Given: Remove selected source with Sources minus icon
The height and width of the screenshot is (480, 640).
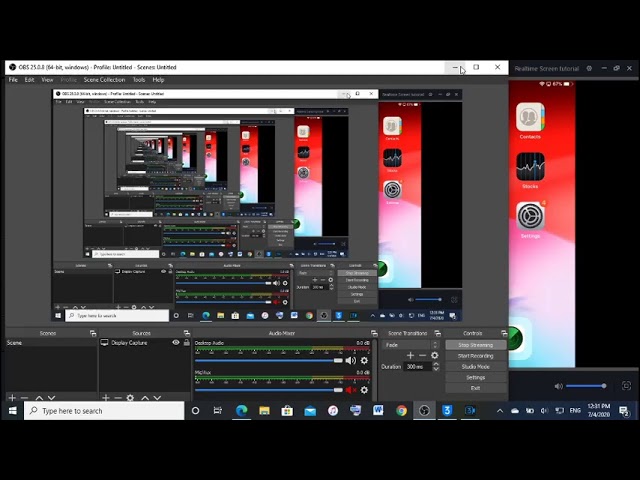Looking at the screenshot, I should [x=118, y=398].
